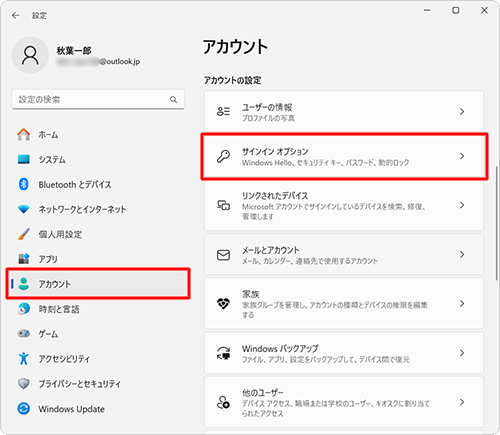Click the 時刻と言語 globe clock icon

[24, 309]
